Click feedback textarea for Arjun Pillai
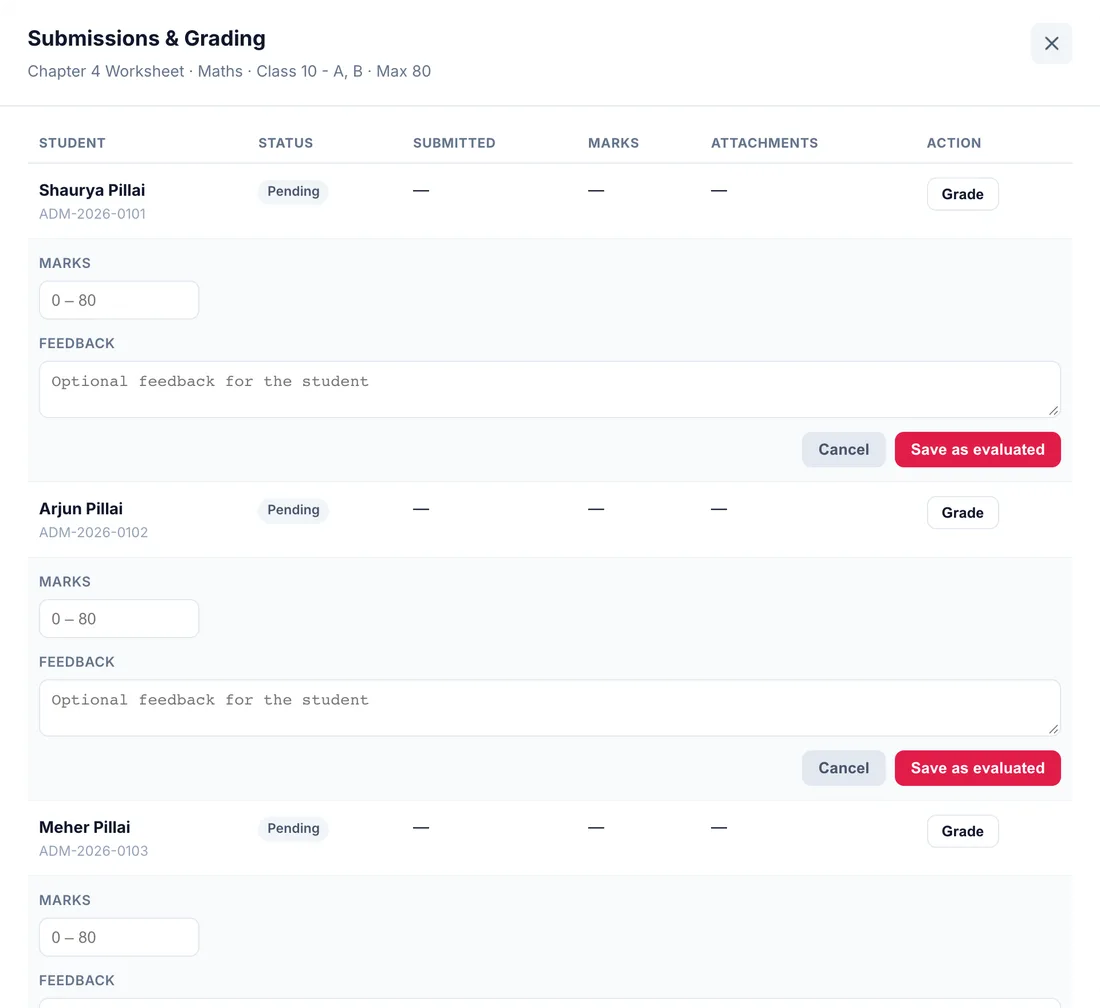The height and width of the screenshot is (1008, 1100). [549, 708]
